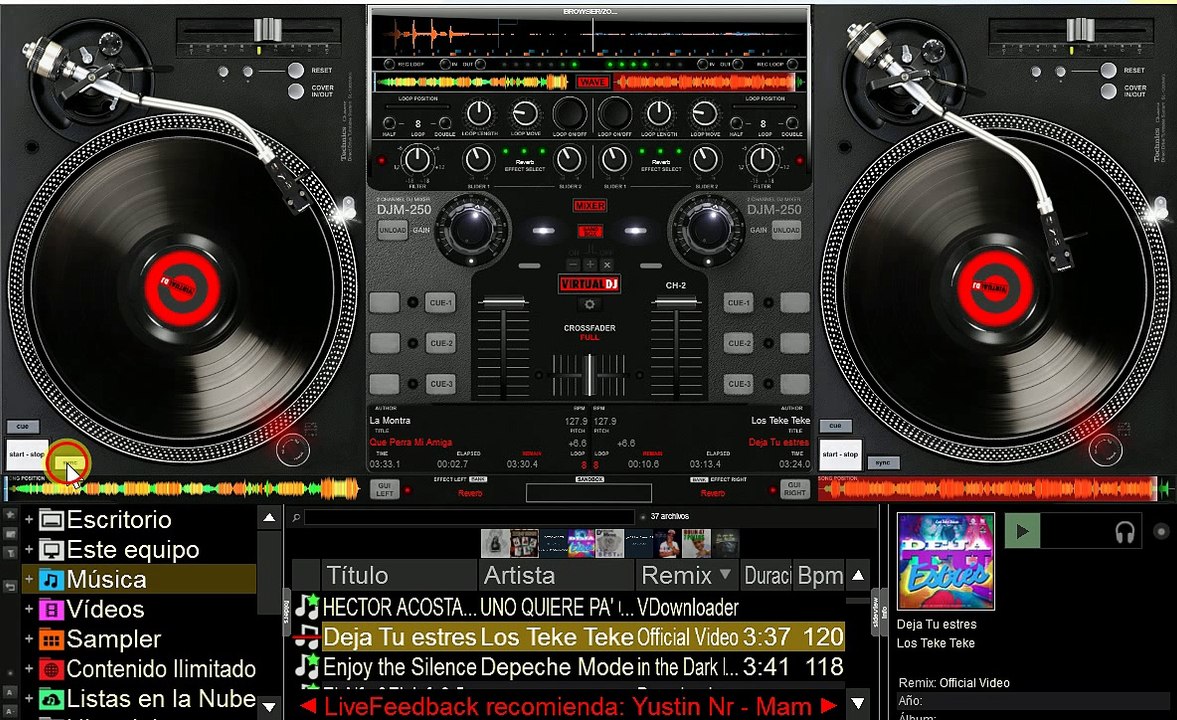Click the GUI LEFT button

tap(384, 490)
